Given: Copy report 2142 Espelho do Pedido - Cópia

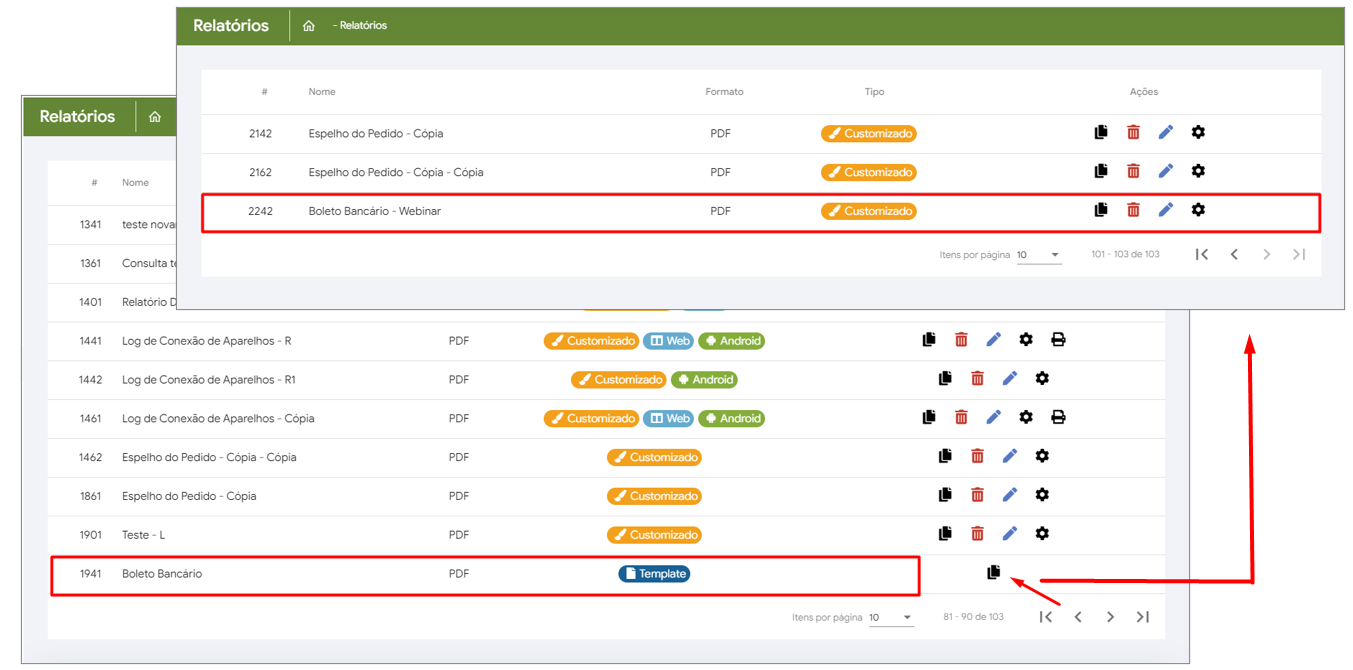Looking at the screenshot, I should [x=1101, y=132].
